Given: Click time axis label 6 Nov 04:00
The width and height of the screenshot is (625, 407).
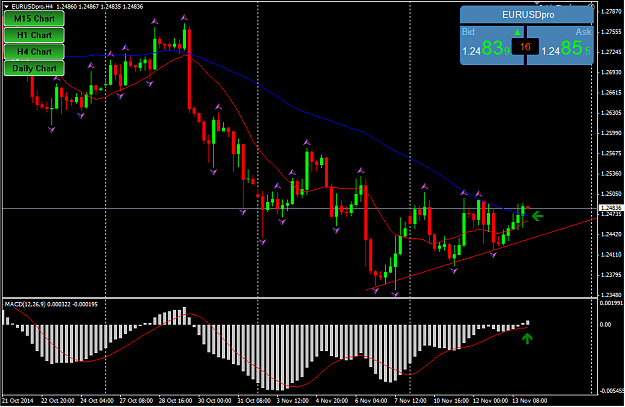Looking at the screenshot, I should (x=371, y=400).
